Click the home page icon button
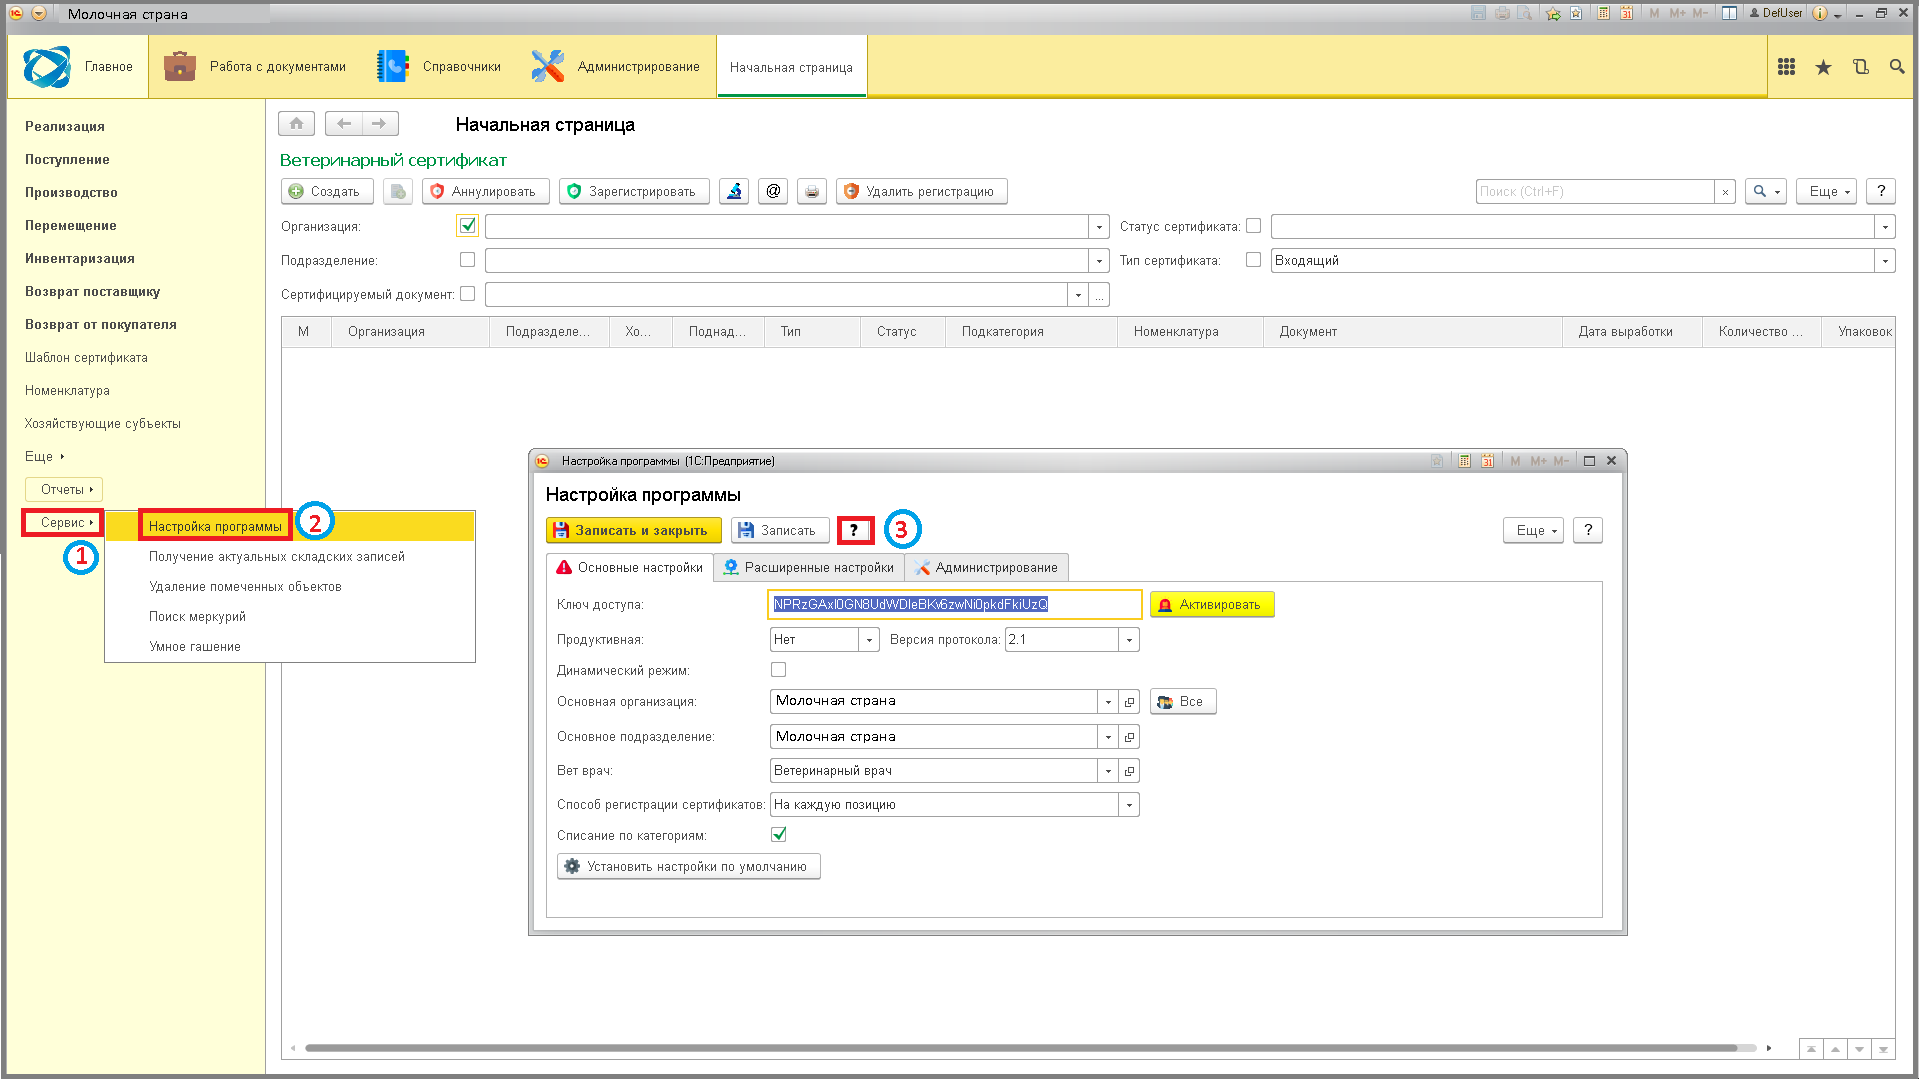The height and width of the screenshot is (1079, 1919). tap(296, 124)
